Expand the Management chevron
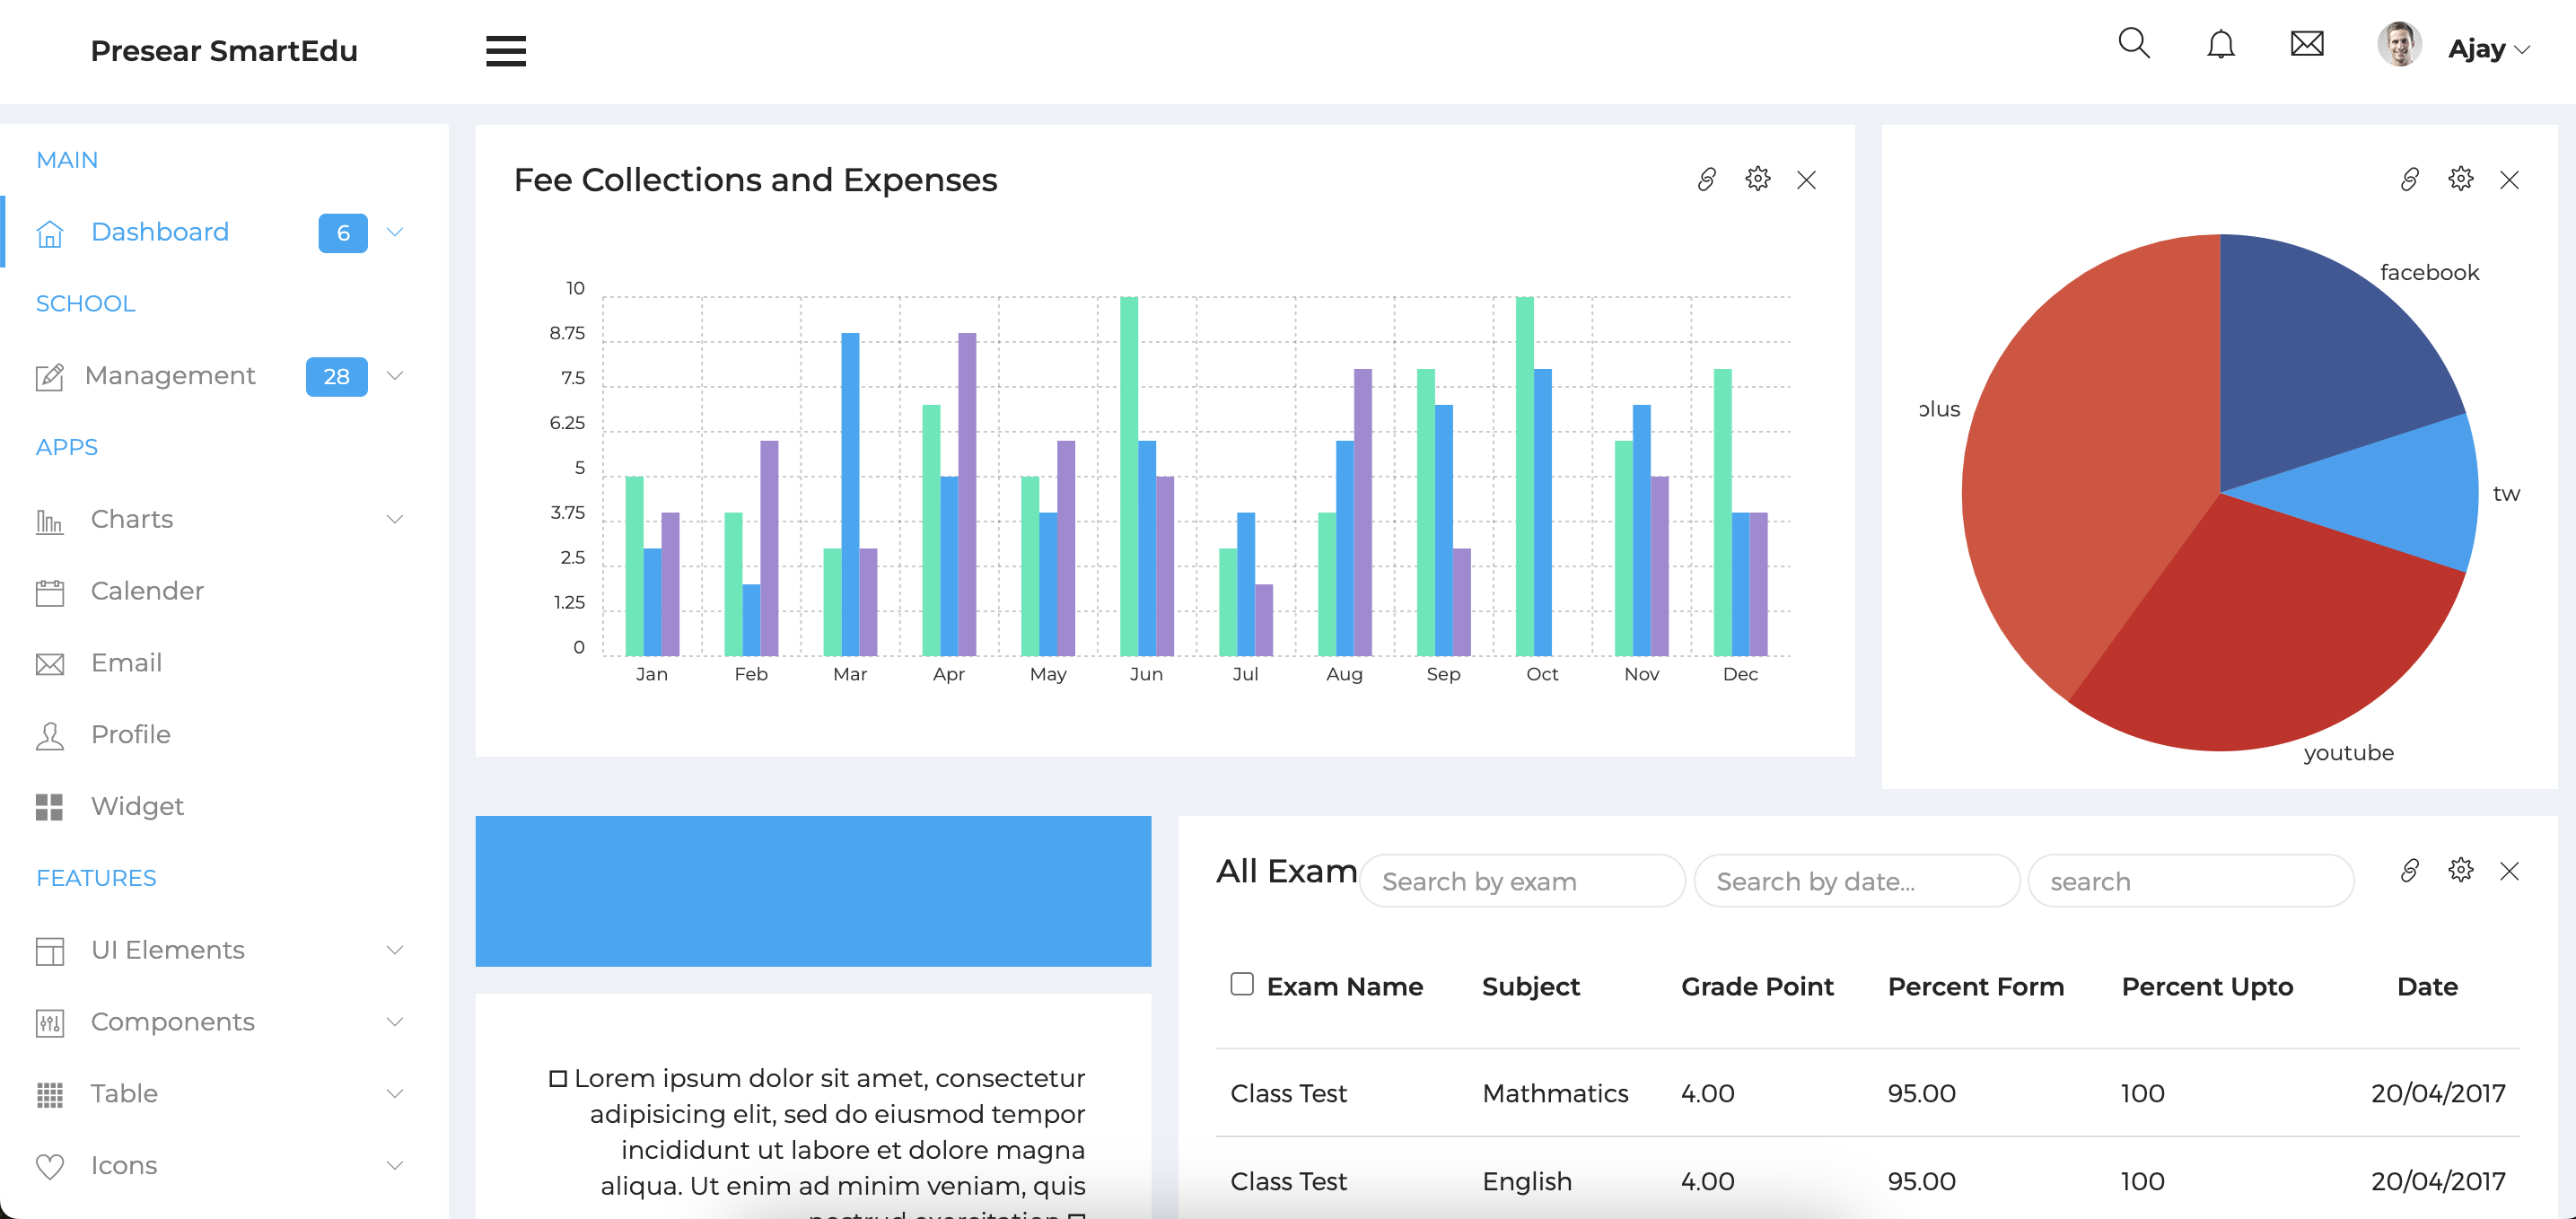 pyautogui.click(x=395, y=376)
